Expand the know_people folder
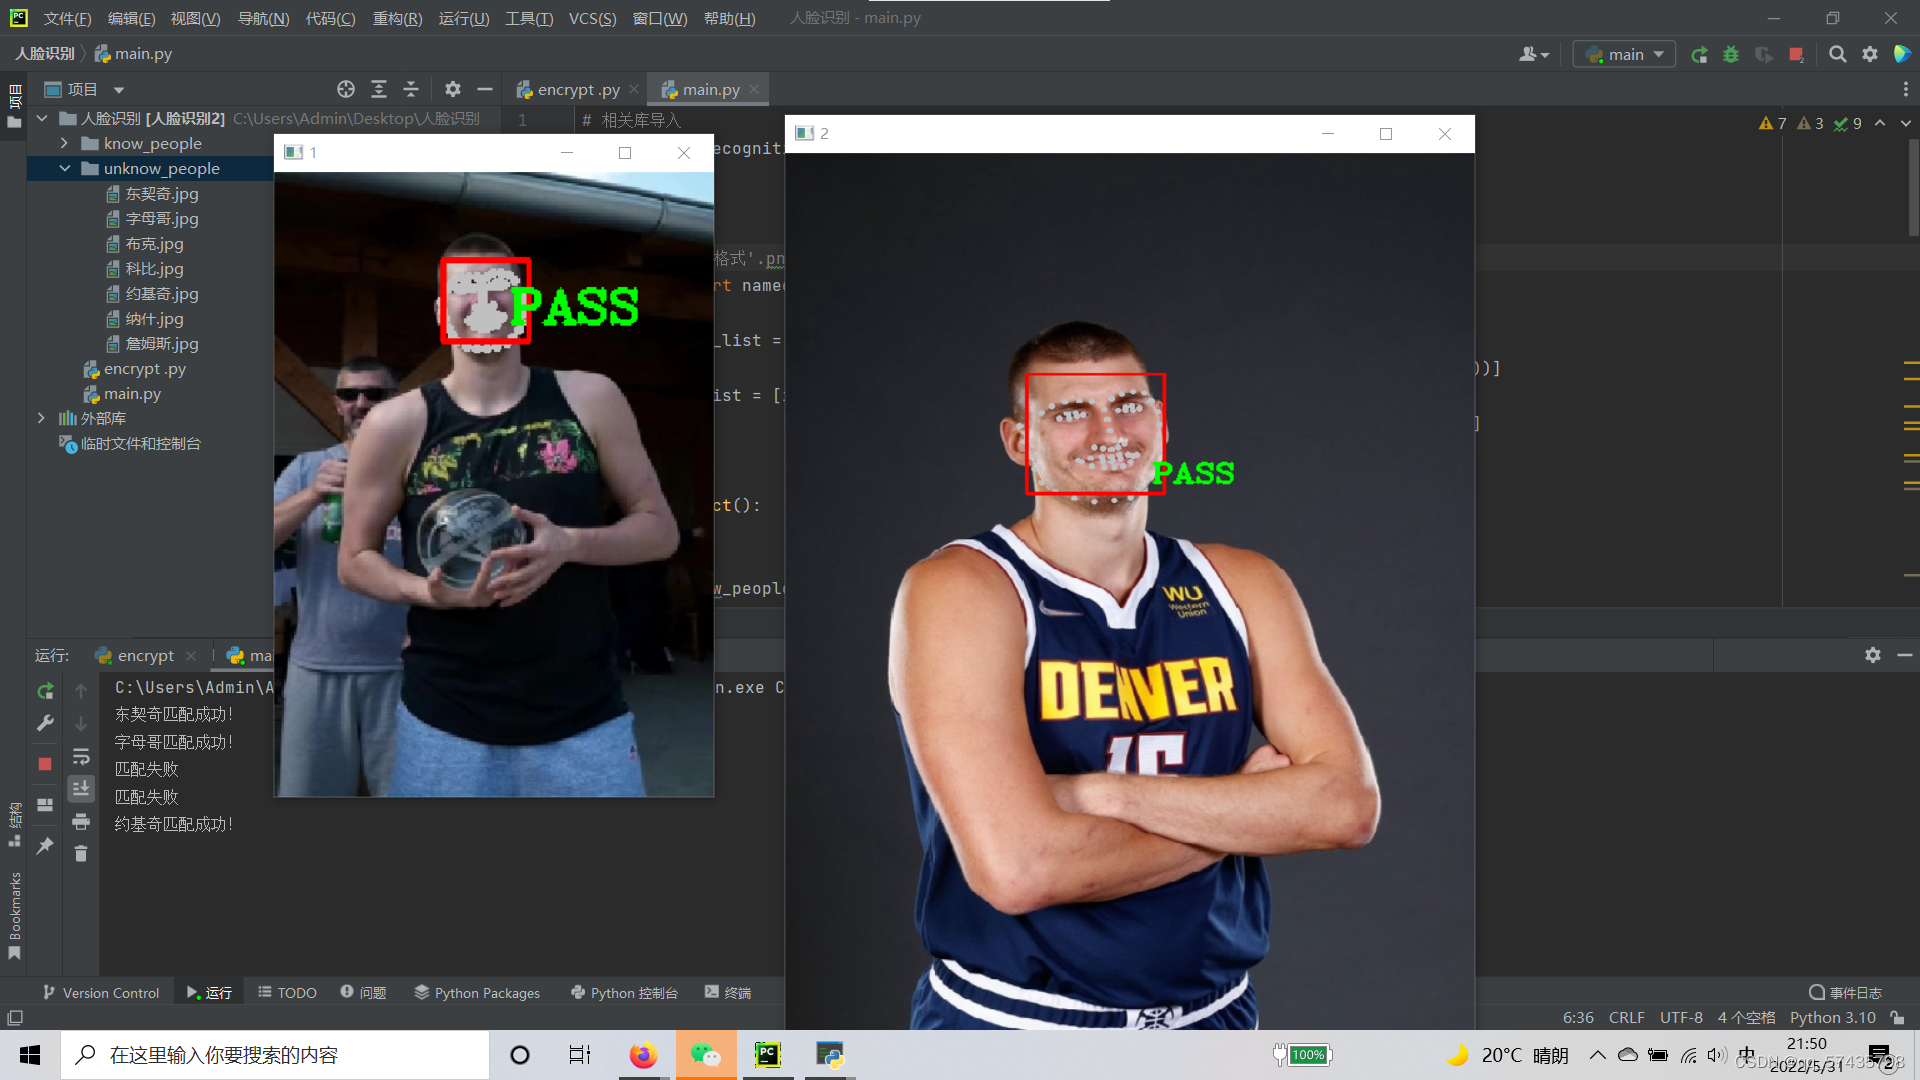Image resolution: width=1920 pixels, height=1080 pixels. pyautogui.click(x=64, y=143)
